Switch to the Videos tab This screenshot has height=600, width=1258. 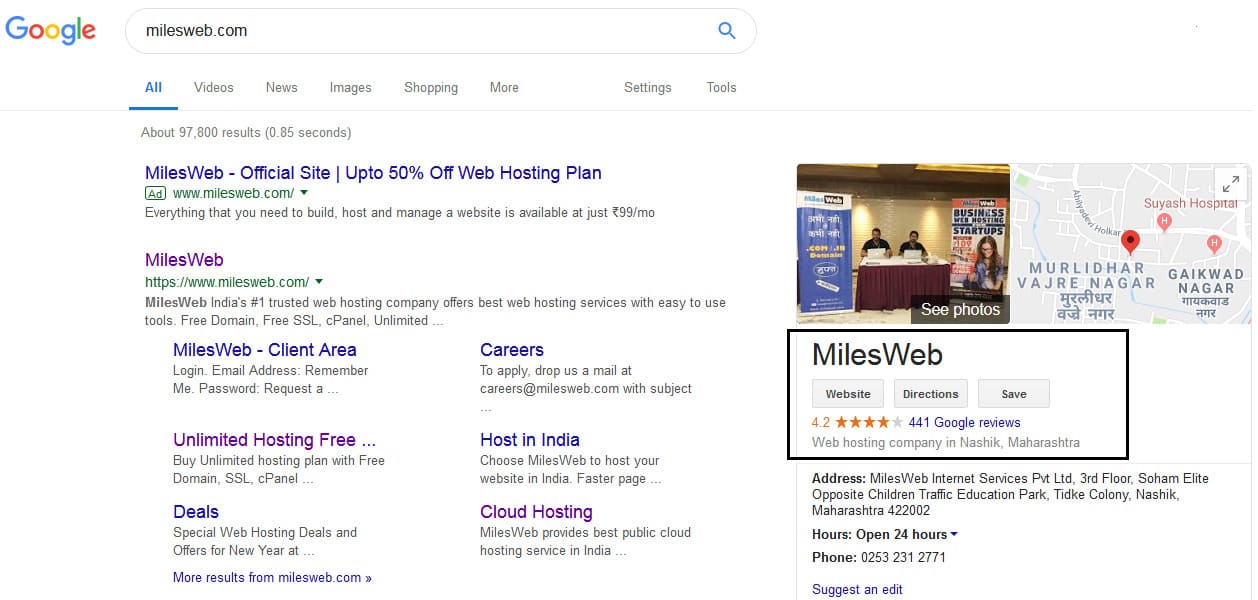pos(214,88)
